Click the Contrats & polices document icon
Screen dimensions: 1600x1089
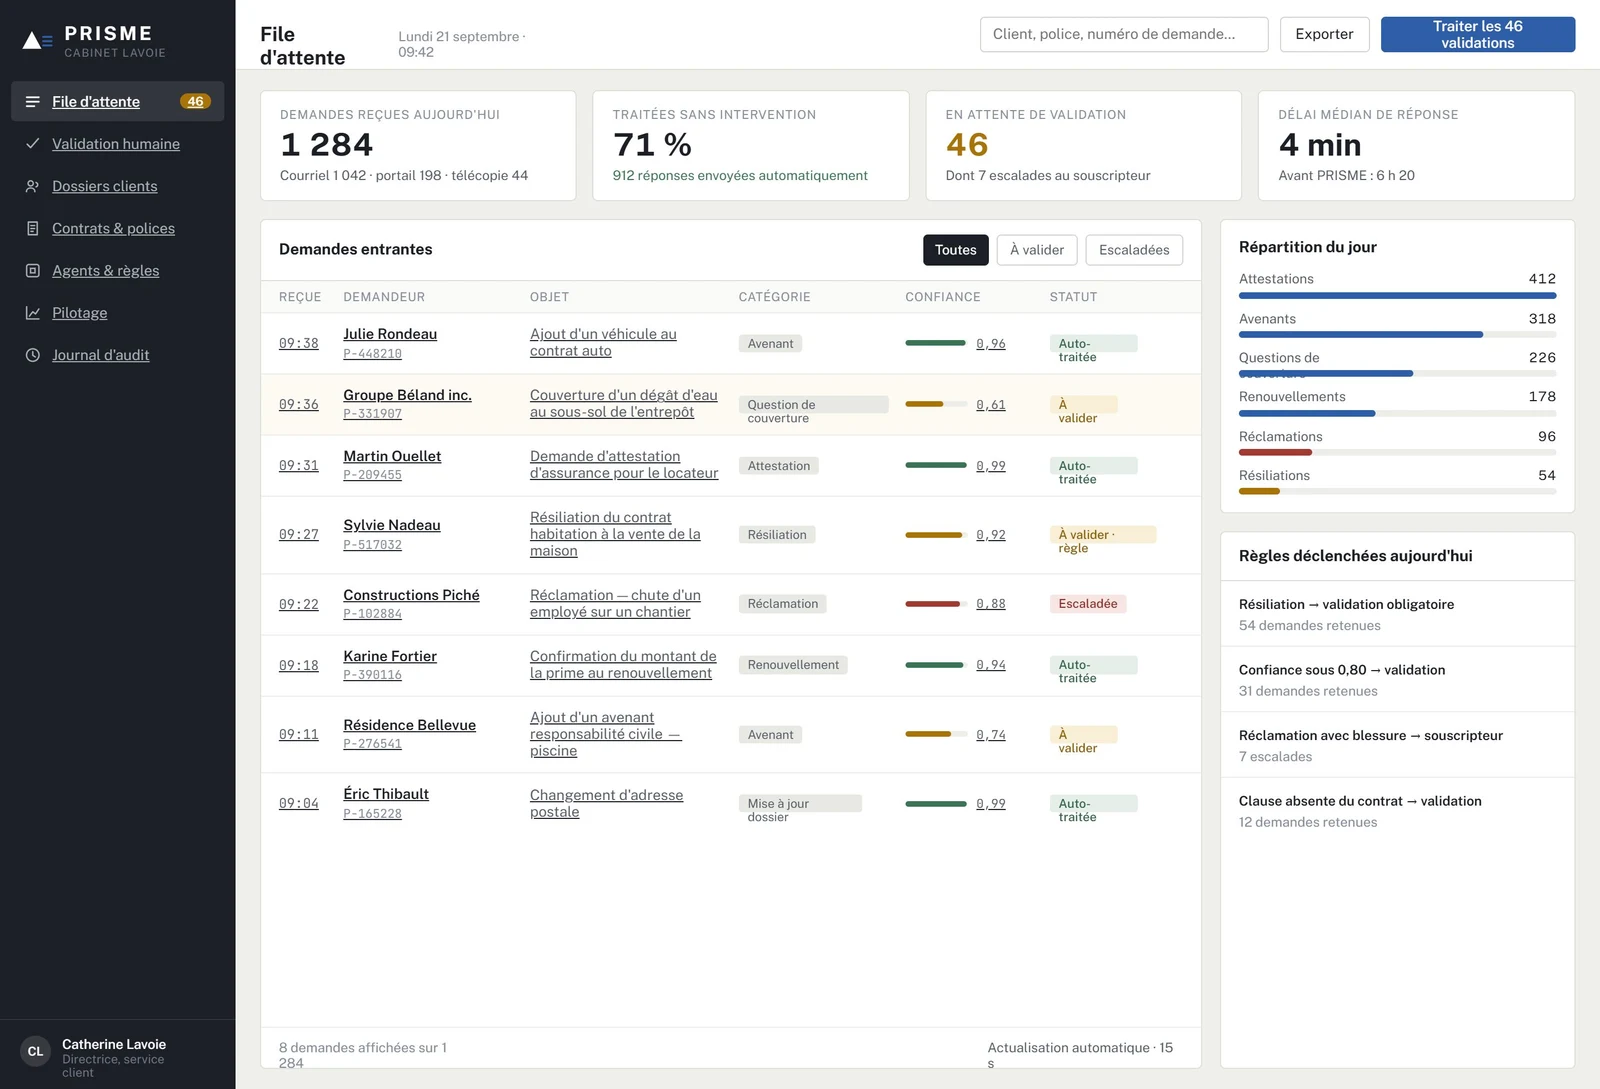click(33, 228)
